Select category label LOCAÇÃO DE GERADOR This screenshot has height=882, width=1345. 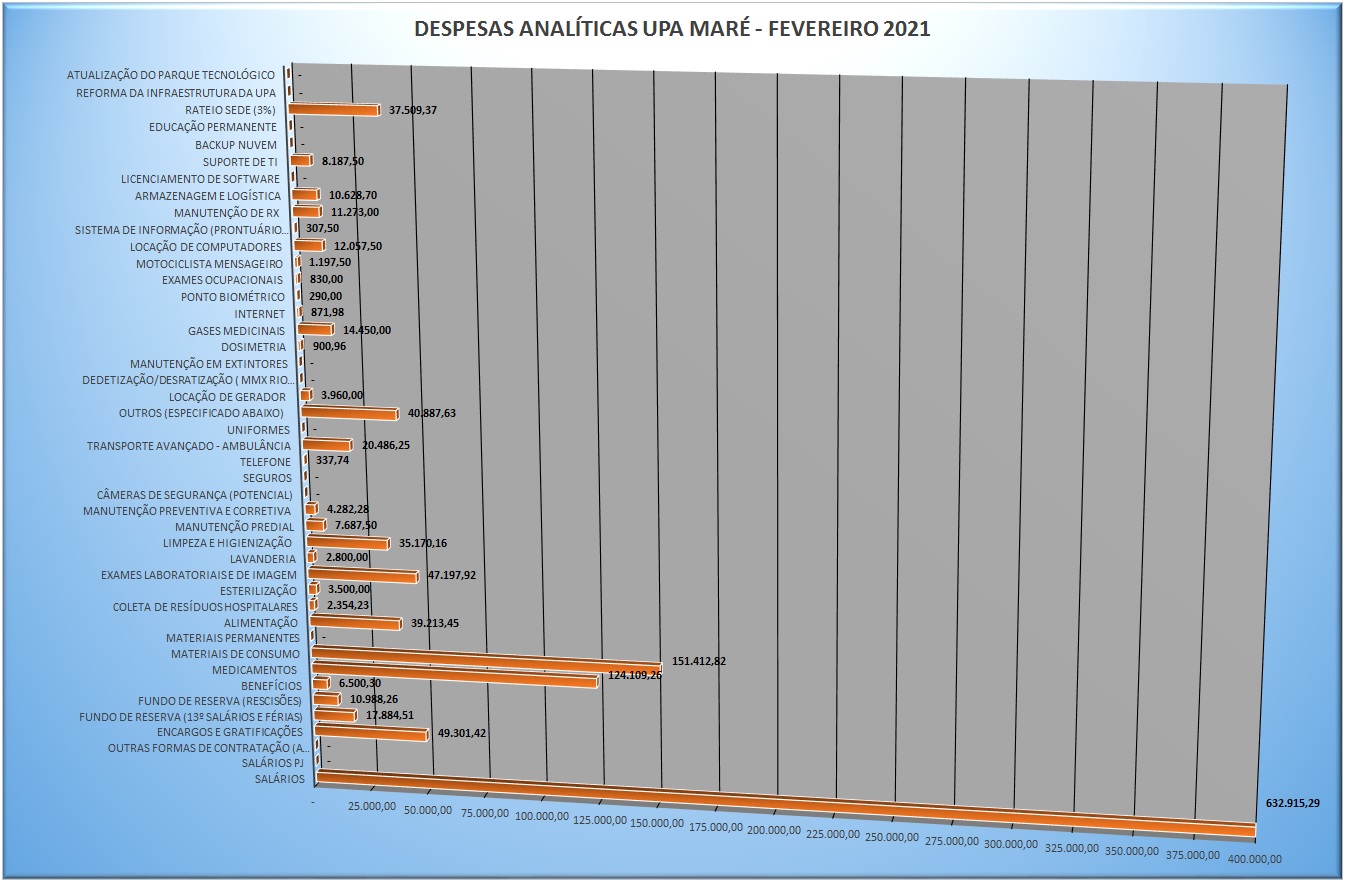tap(228, 397)
